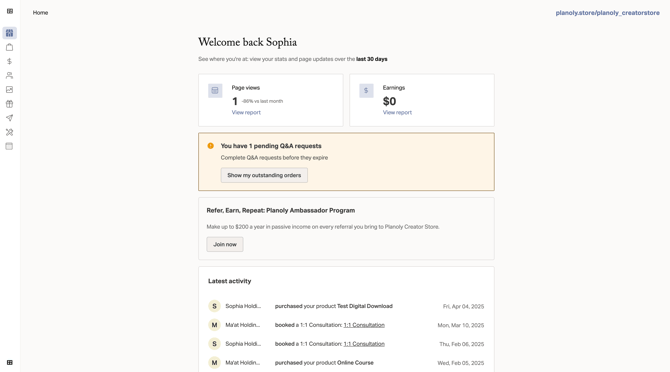Open the Home dashboard sidebar icon
This screenshot has width=670, height=372.
[x=9, y=33]
